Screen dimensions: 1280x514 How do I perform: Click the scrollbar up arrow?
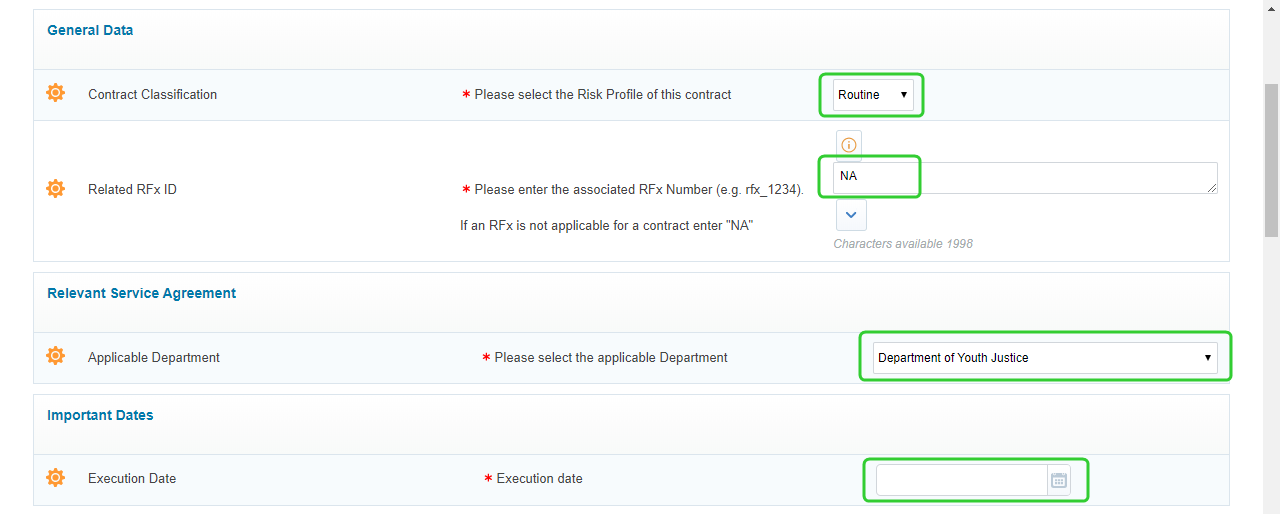click(x=1271, y=7)
